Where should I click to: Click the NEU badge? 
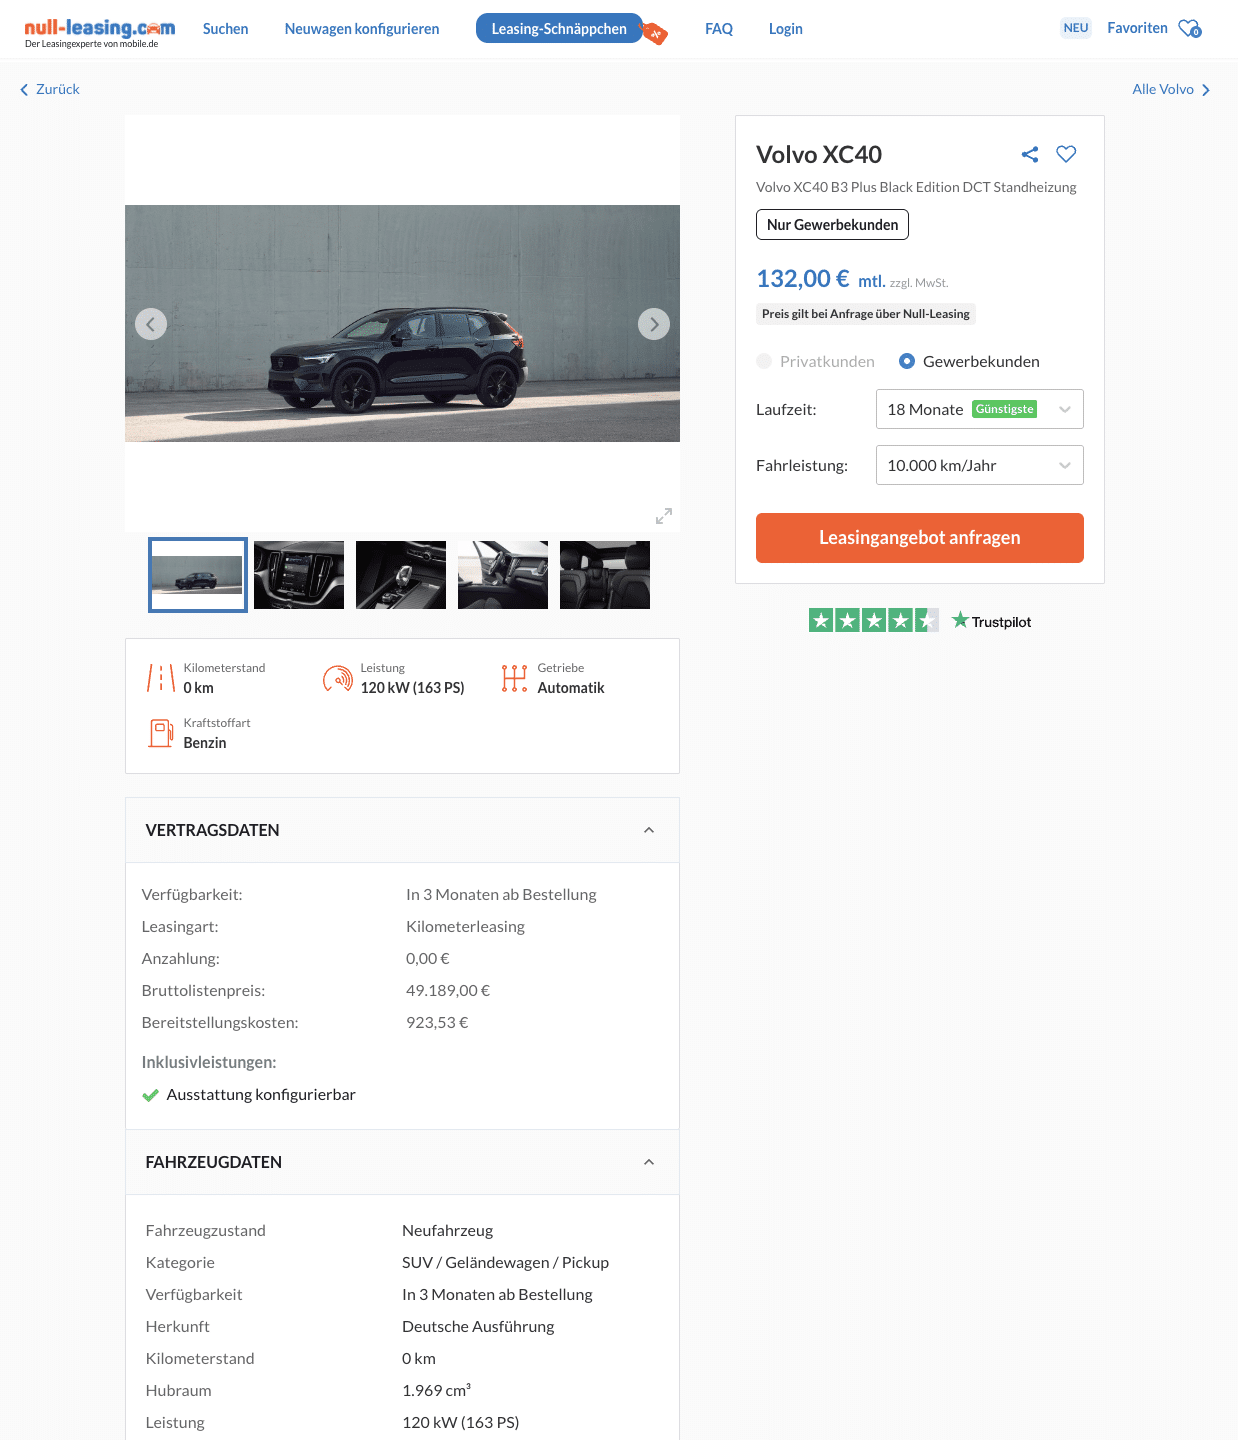[x=1076, y=28]
